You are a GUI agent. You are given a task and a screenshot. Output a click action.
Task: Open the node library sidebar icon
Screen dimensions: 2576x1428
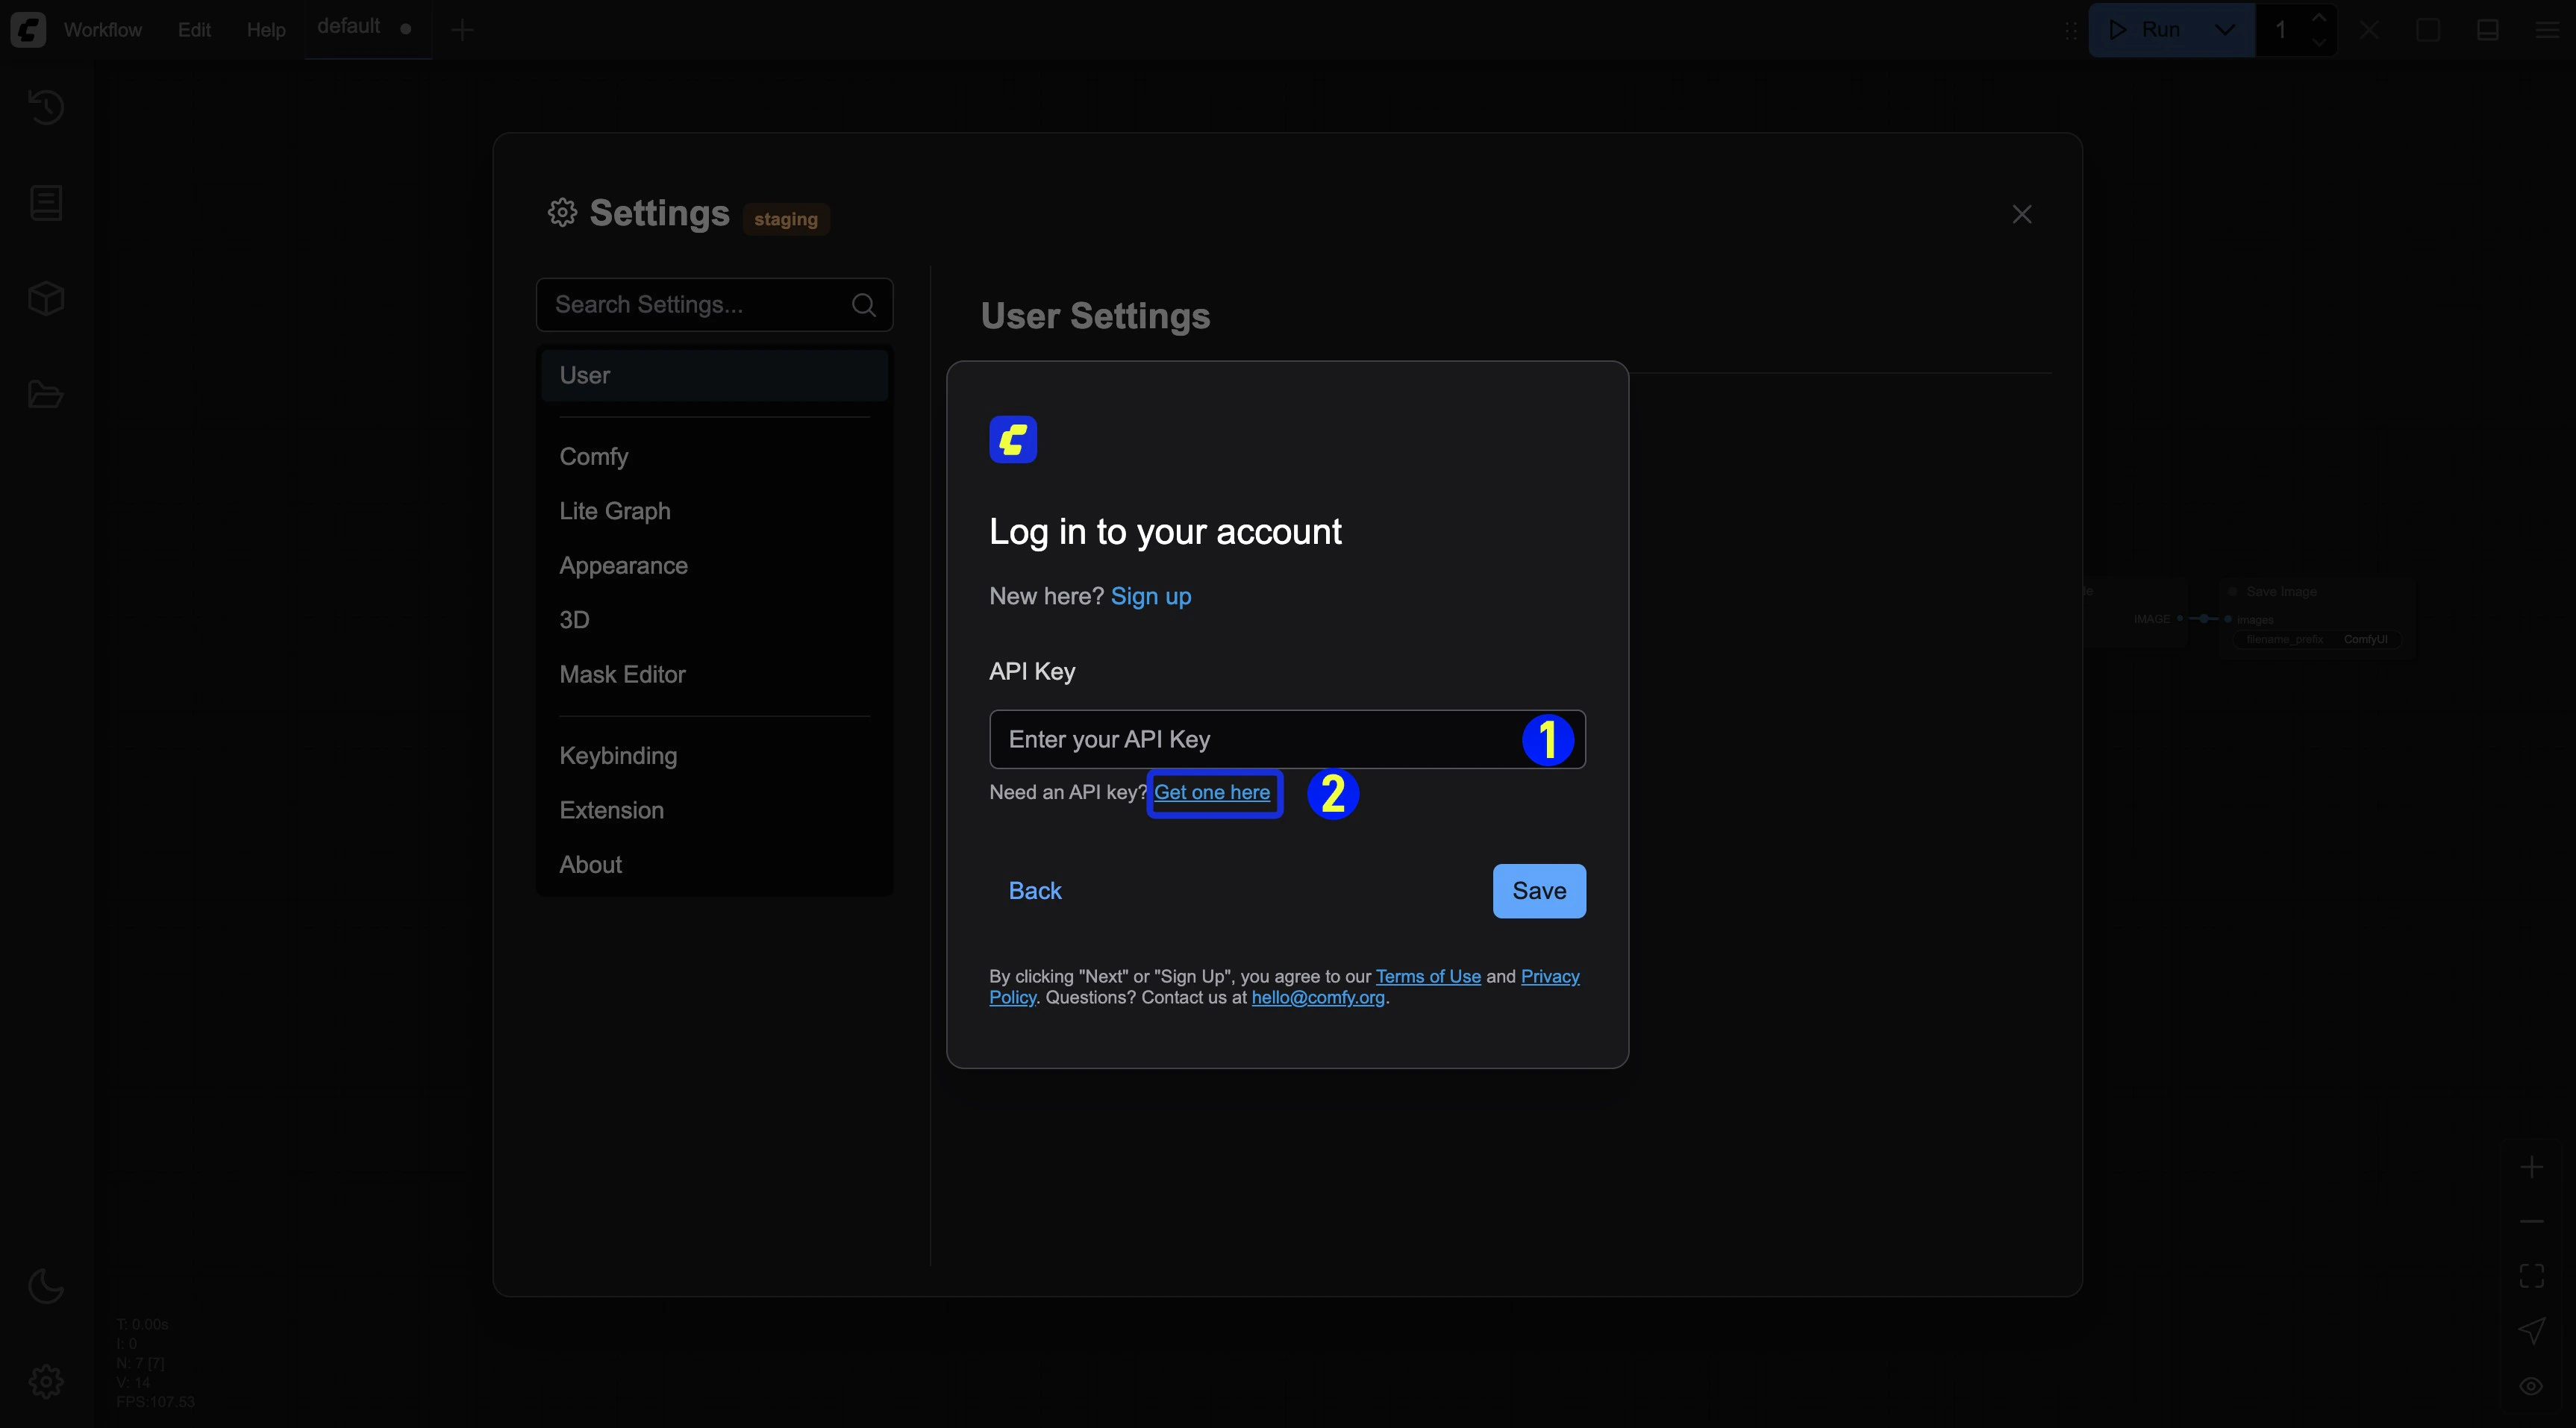coord(46,203)
